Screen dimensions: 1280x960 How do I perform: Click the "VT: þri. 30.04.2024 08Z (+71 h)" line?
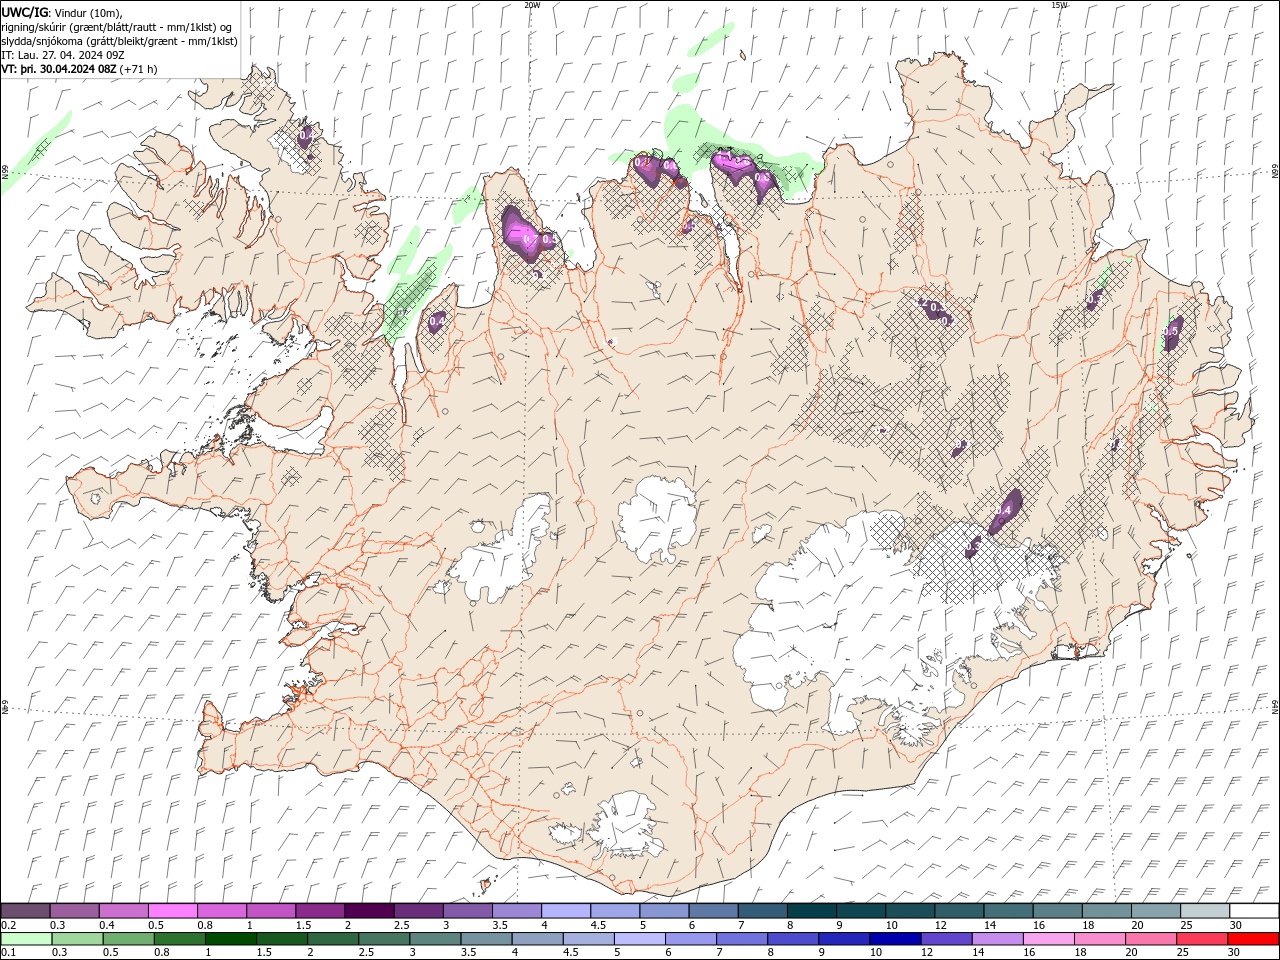[x=79, y=69]
